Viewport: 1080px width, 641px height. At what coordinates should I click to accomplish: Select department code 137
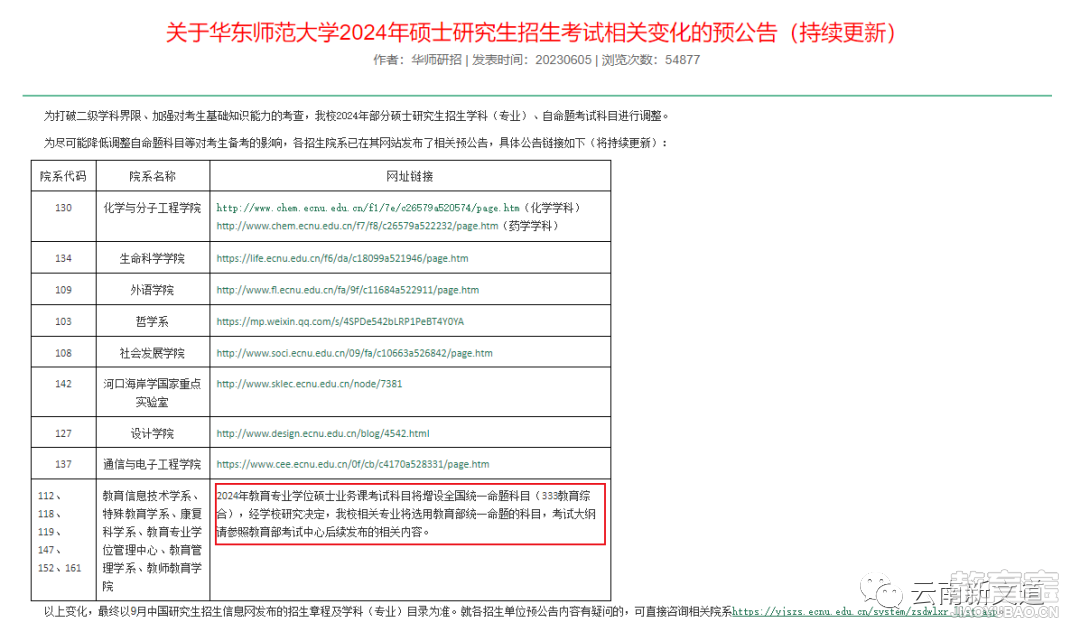[x=63, y=464]
